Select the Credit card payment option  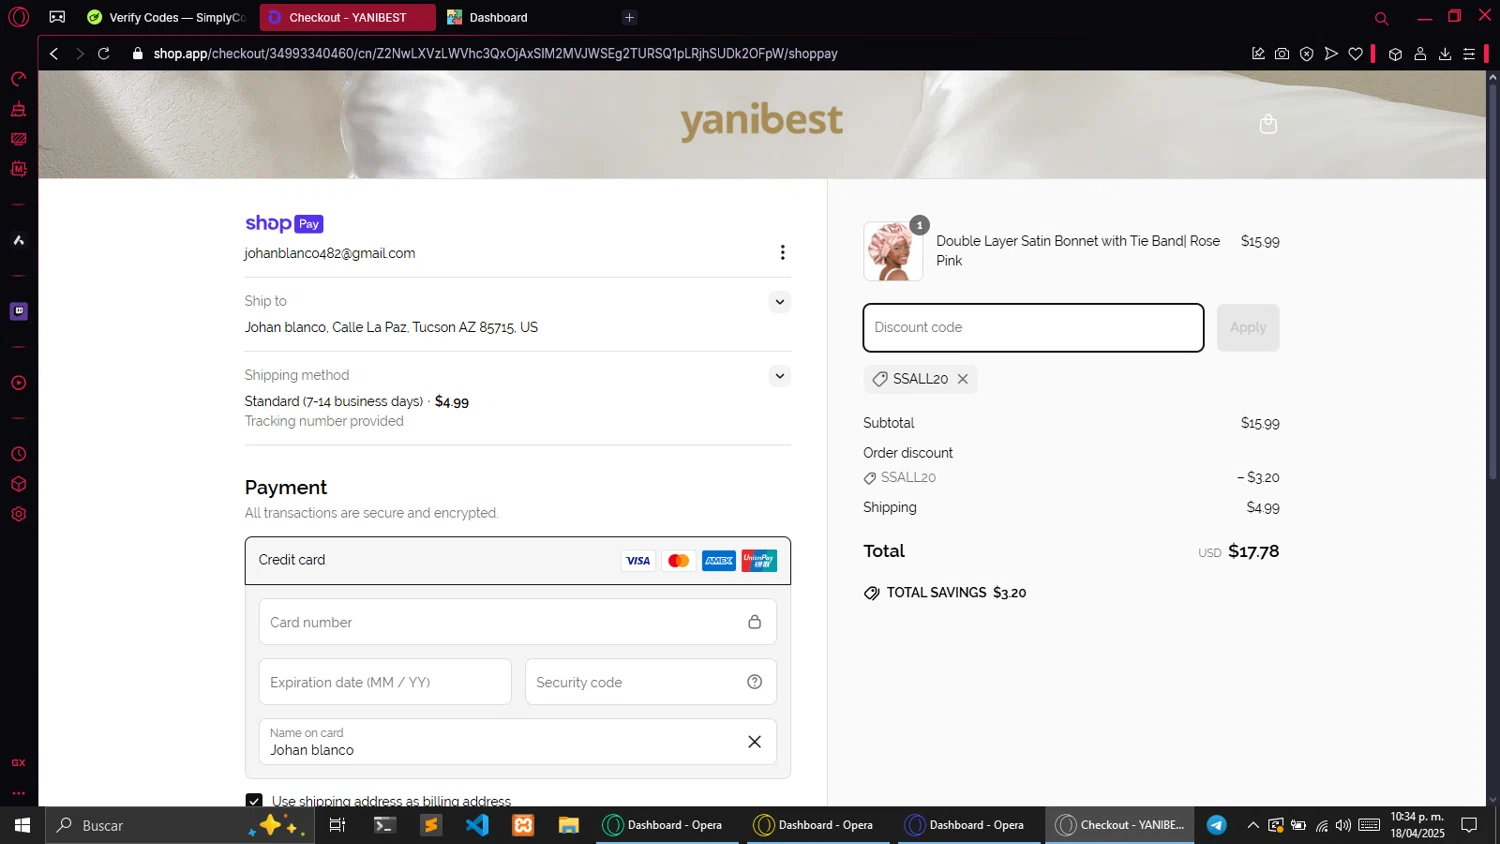click(x=517, y=560)
